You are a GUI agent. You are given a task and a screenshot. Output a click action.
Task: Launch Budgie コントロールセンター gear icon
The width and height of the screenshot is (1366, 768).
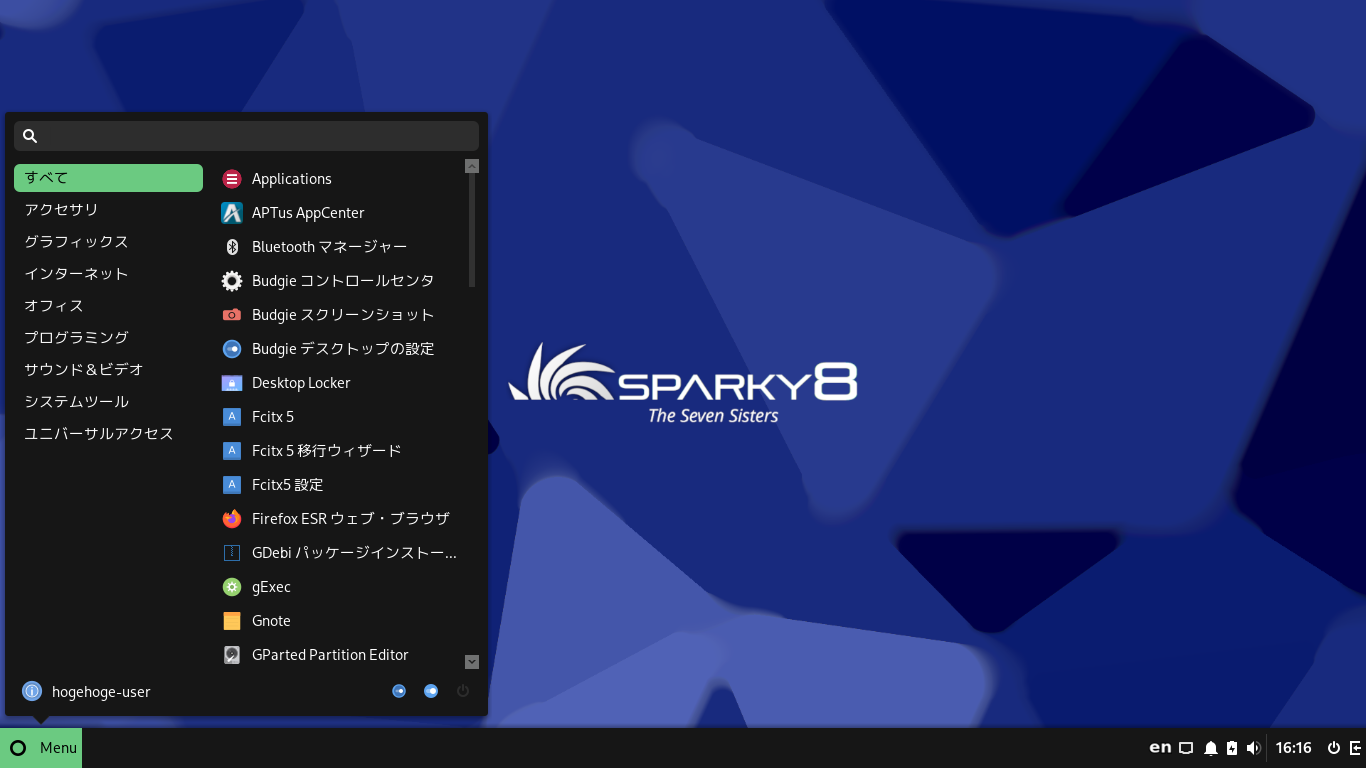point(338,281)
